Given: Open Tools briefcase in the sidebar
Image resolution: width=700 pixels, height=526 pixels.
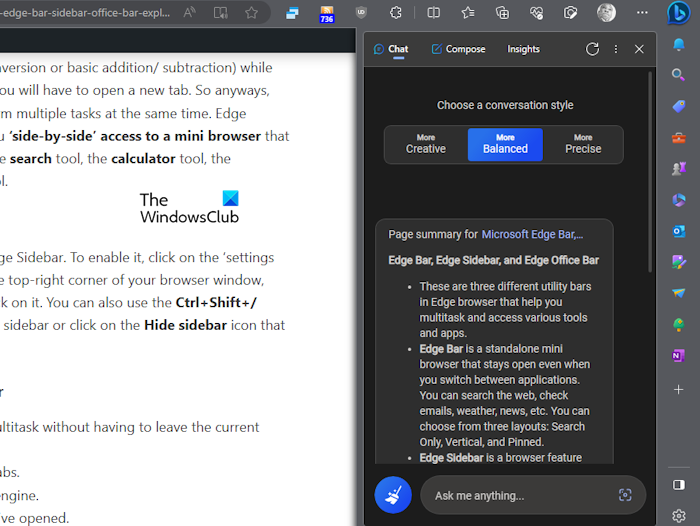Looking at the screenshot, I should 679,138.
